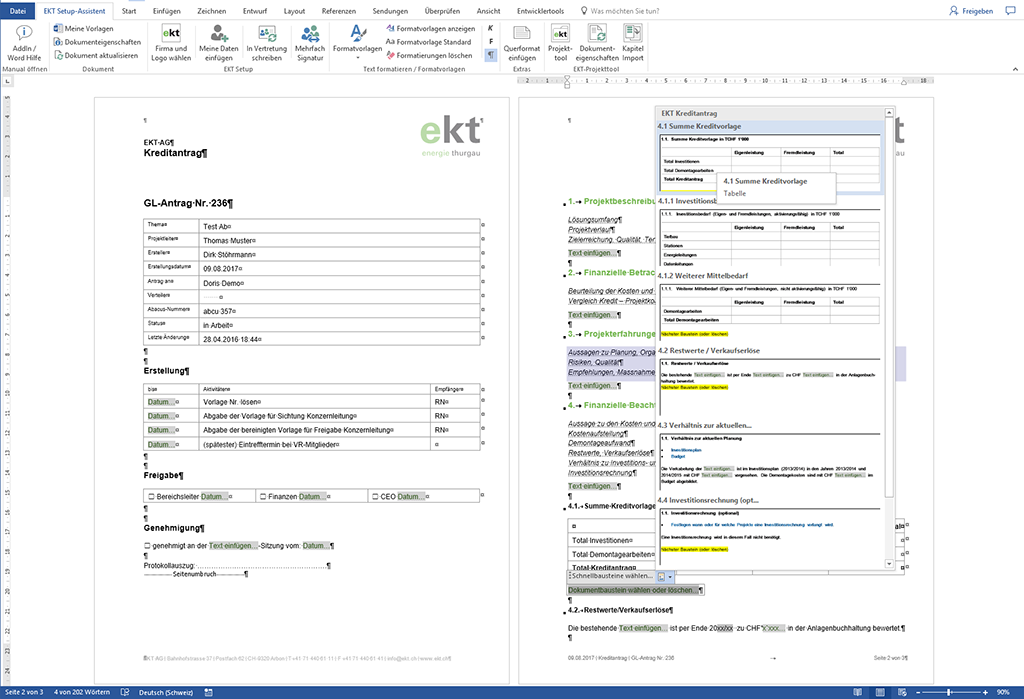Open the Schnellbausteine wählen dropdown arrow
Screen dimensions: 1024x699
tap(669, 576)
